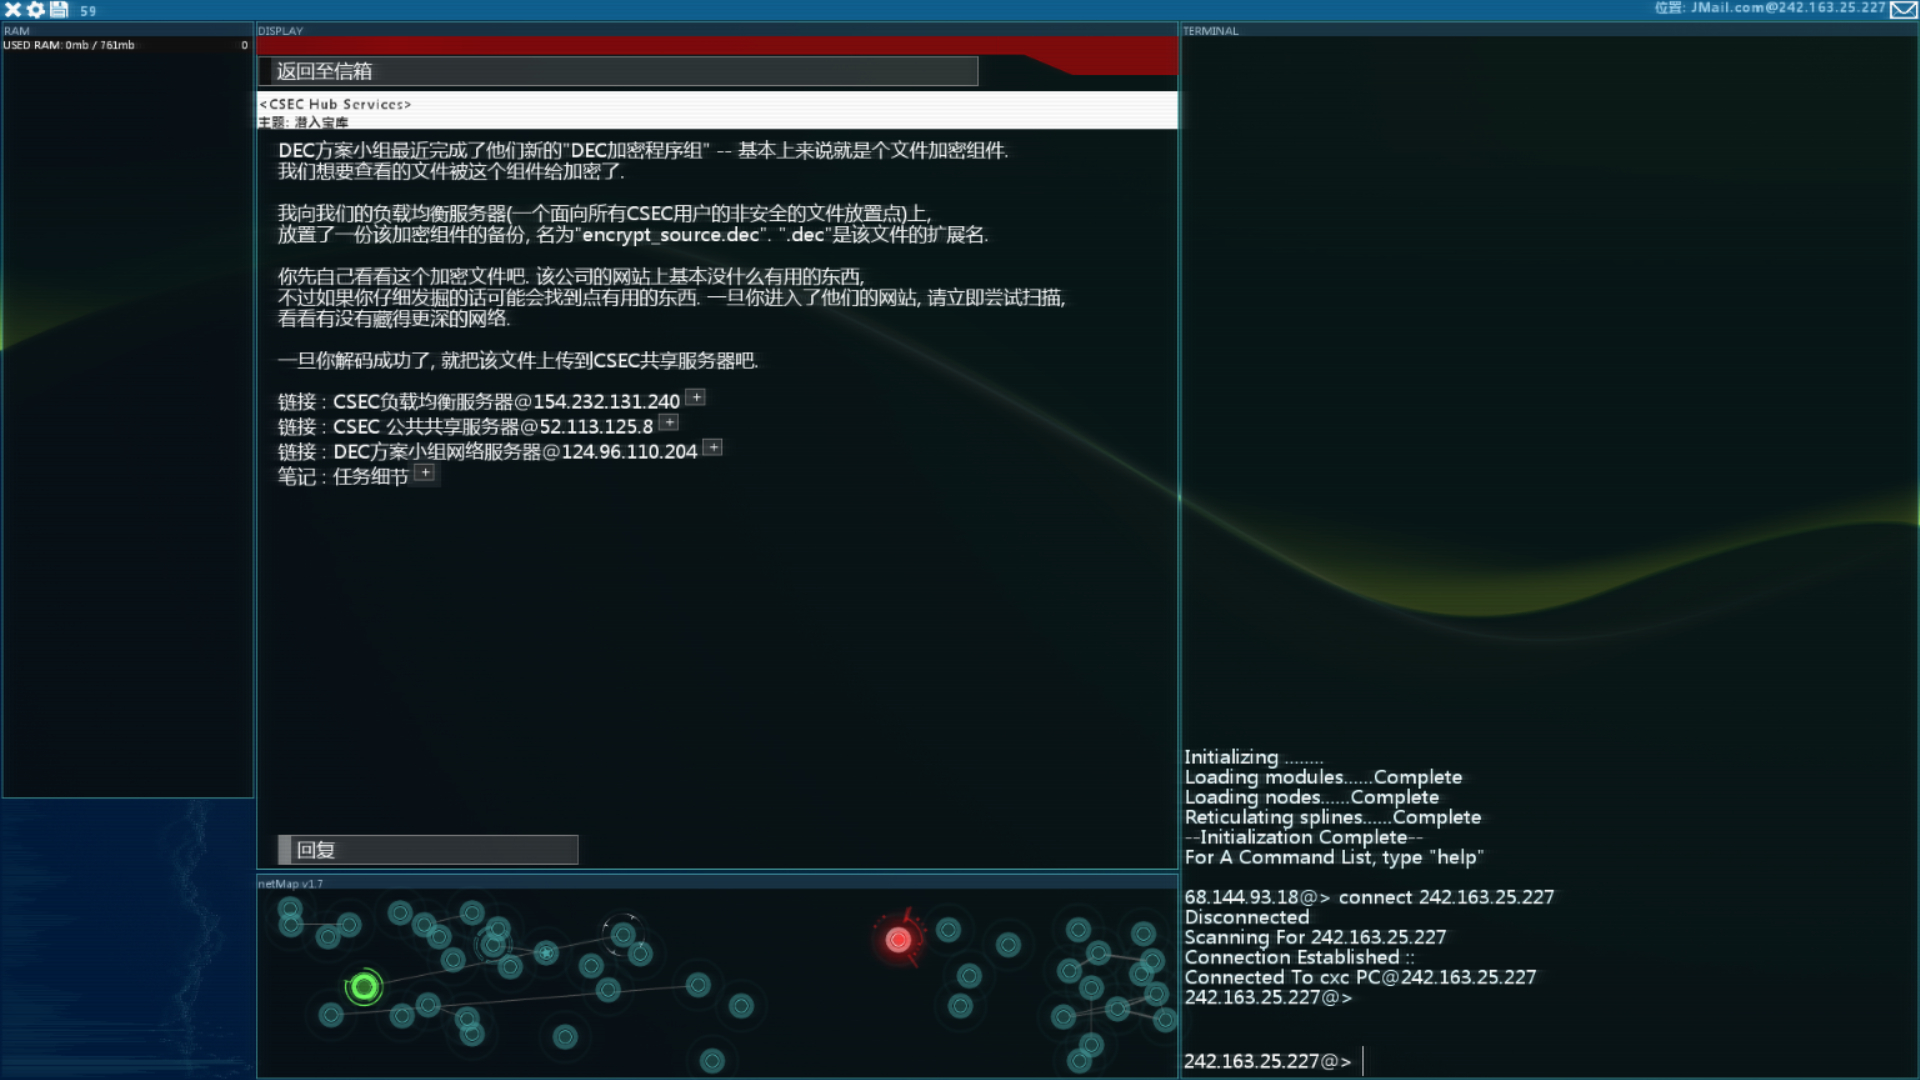Click the CSEC Hub Services sender header
The height and width of the screenshot is (1080, 1920).
[336, 104]
